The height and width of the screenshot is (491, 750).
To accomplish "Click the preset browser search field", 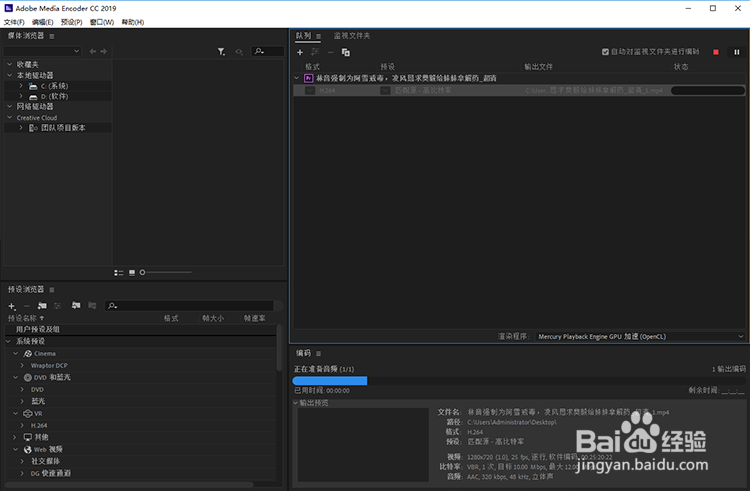I will [x=189, y=306].
